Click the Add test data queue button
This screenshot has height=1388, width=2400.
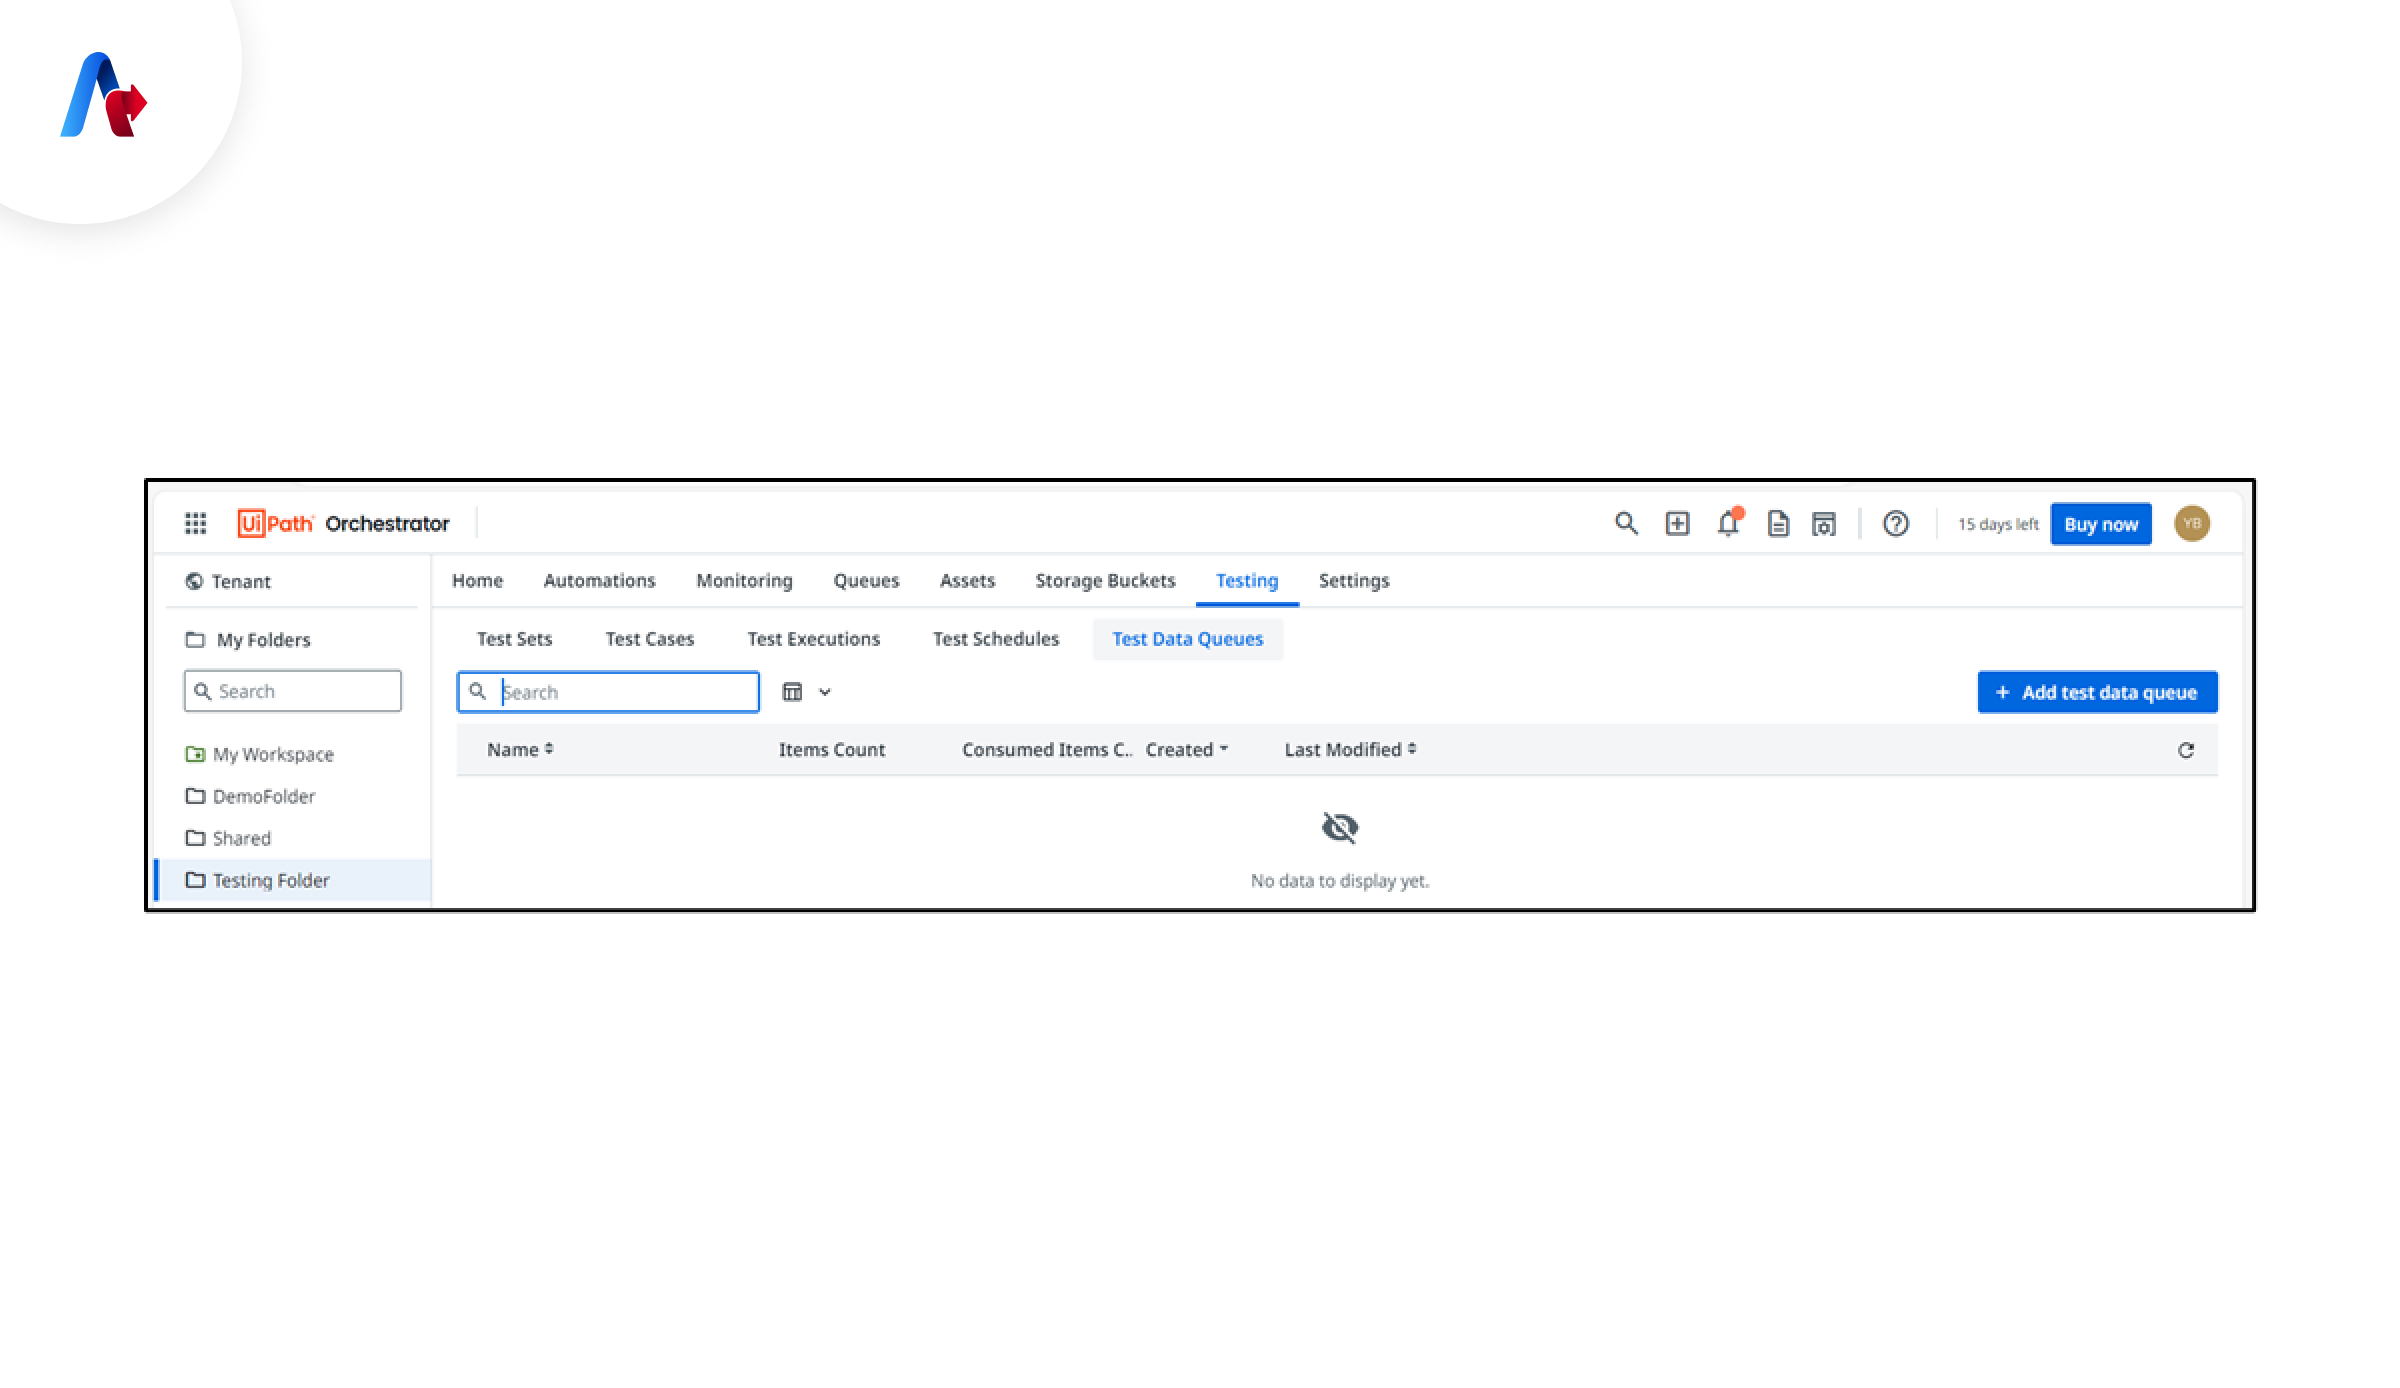point(2096,691)
